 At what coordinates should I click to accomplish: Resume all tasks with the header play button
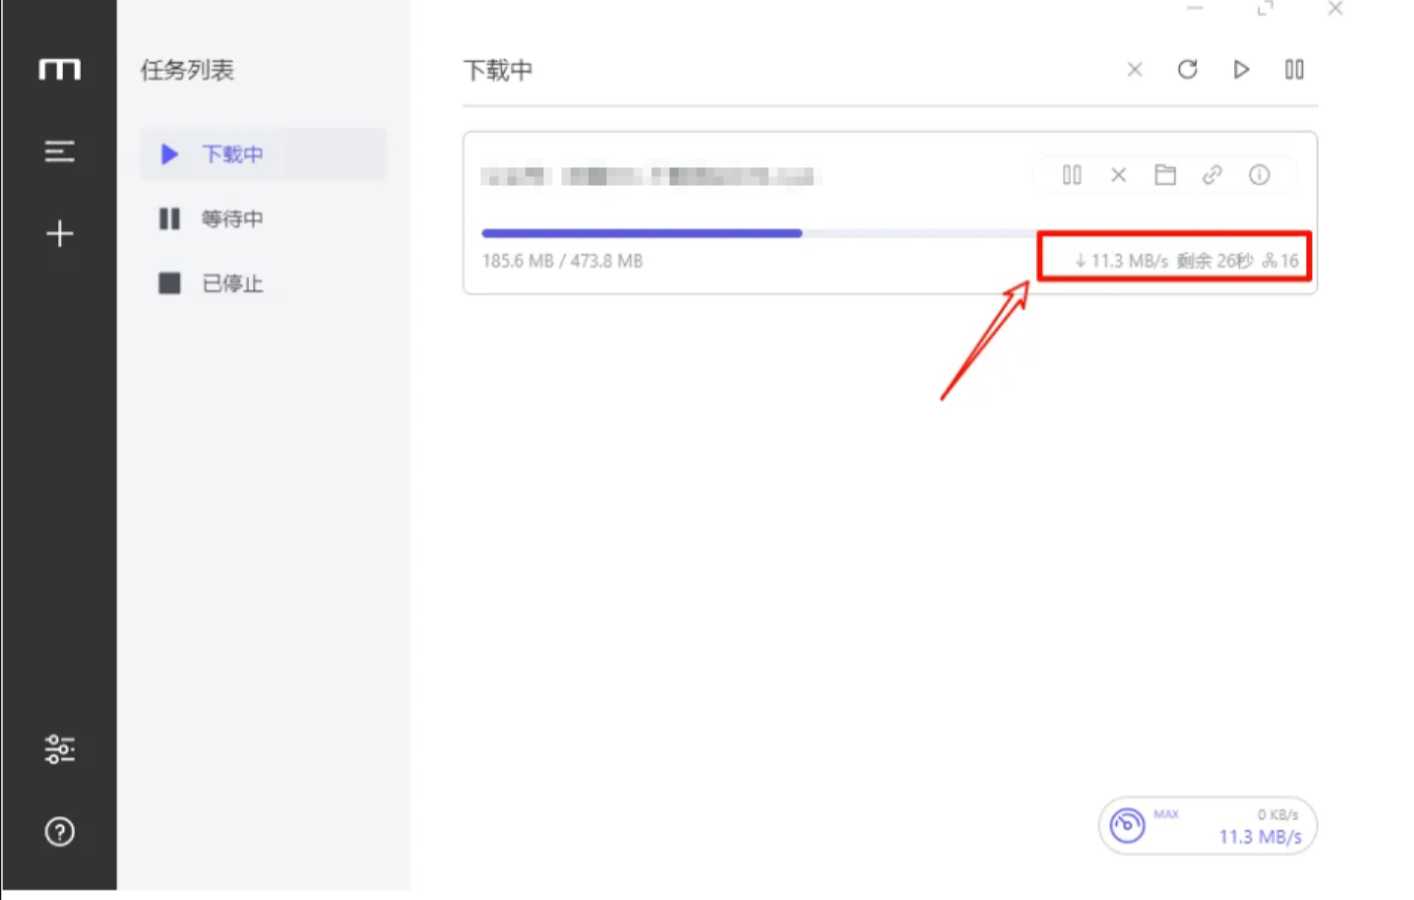(1241, 69)
